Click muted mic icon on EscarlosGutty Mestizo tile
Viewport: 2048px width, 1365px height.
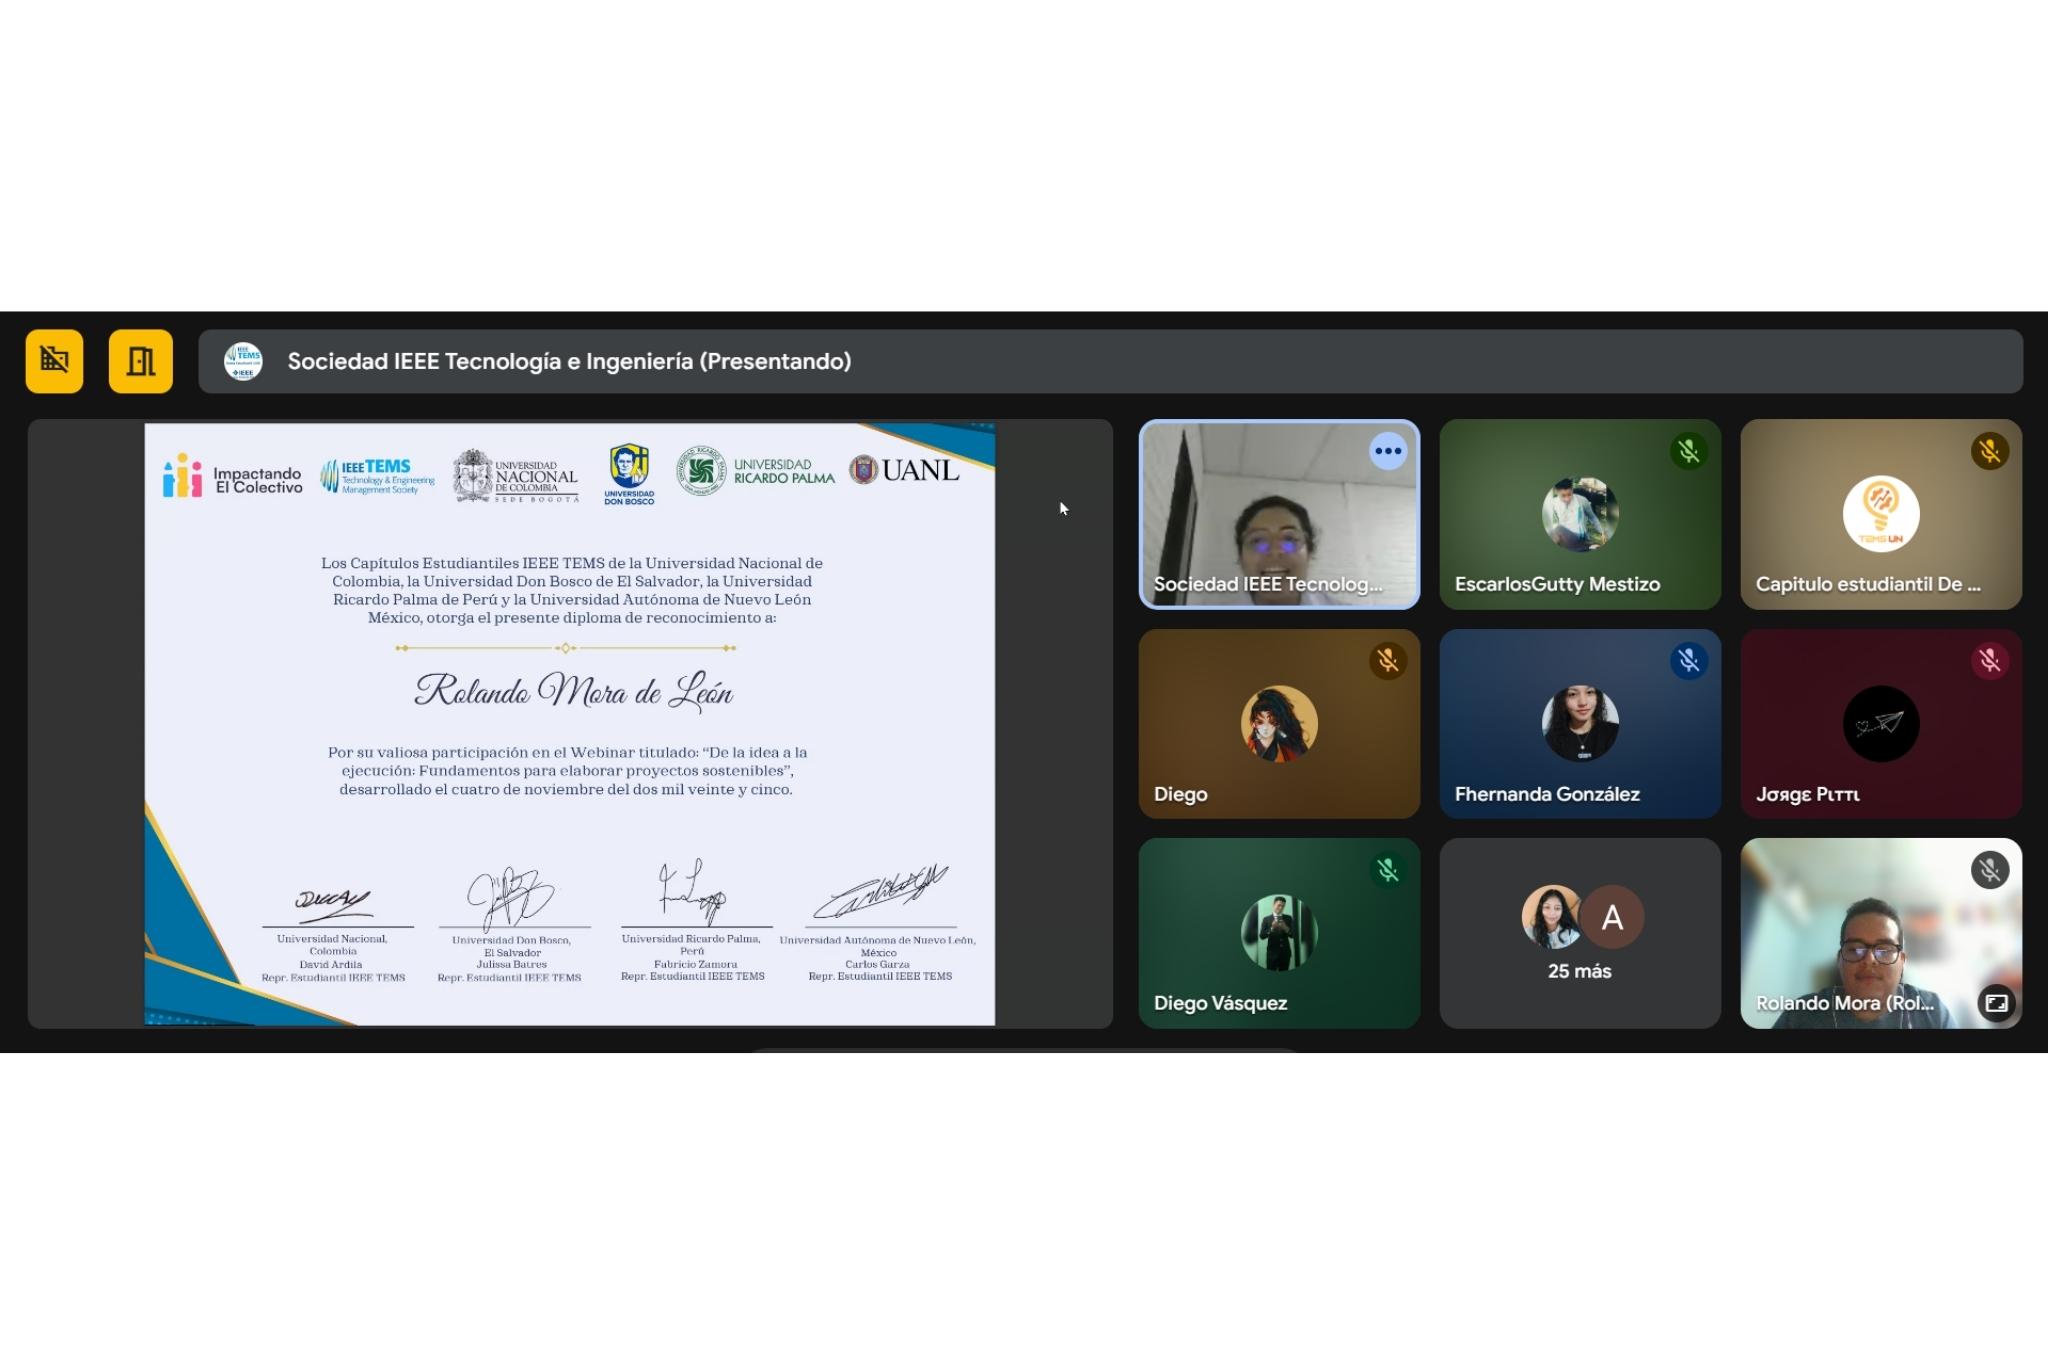(x=1688, y=451)
